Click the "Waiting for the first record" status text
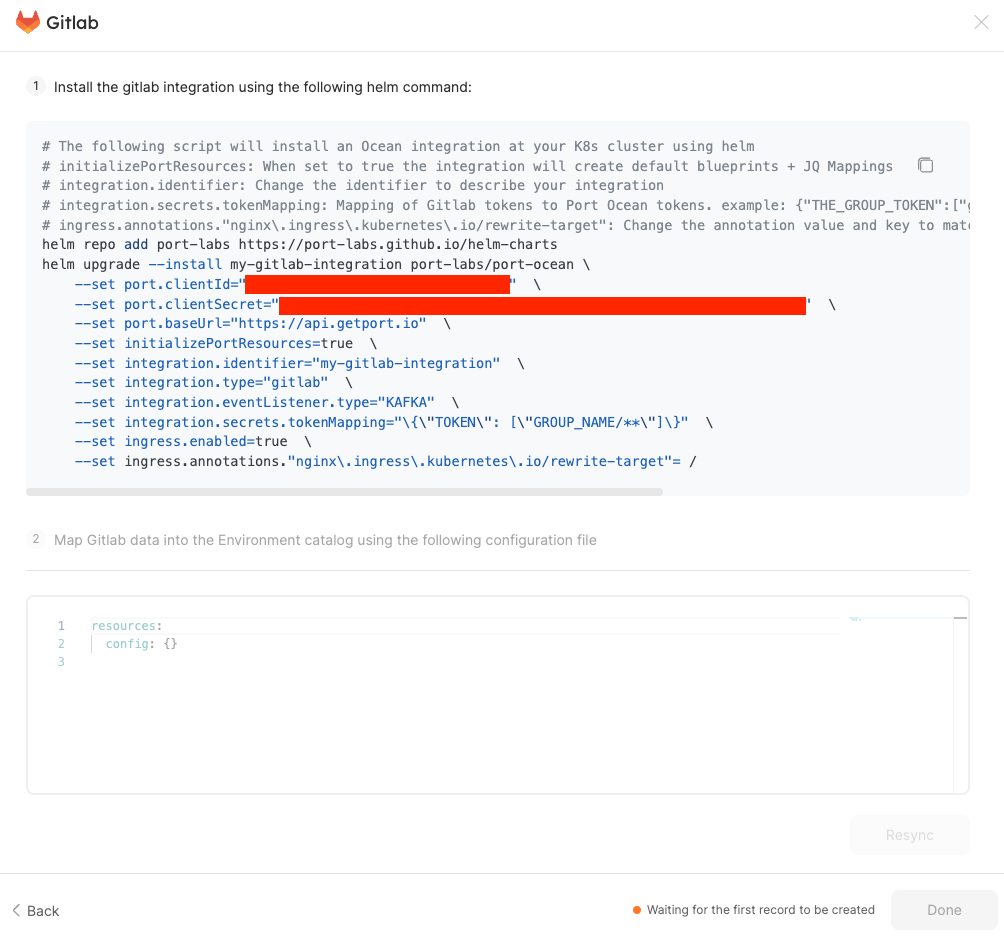Image resolution: width=1004 pixels, height=937 pixels. click(x=760, y=910)
